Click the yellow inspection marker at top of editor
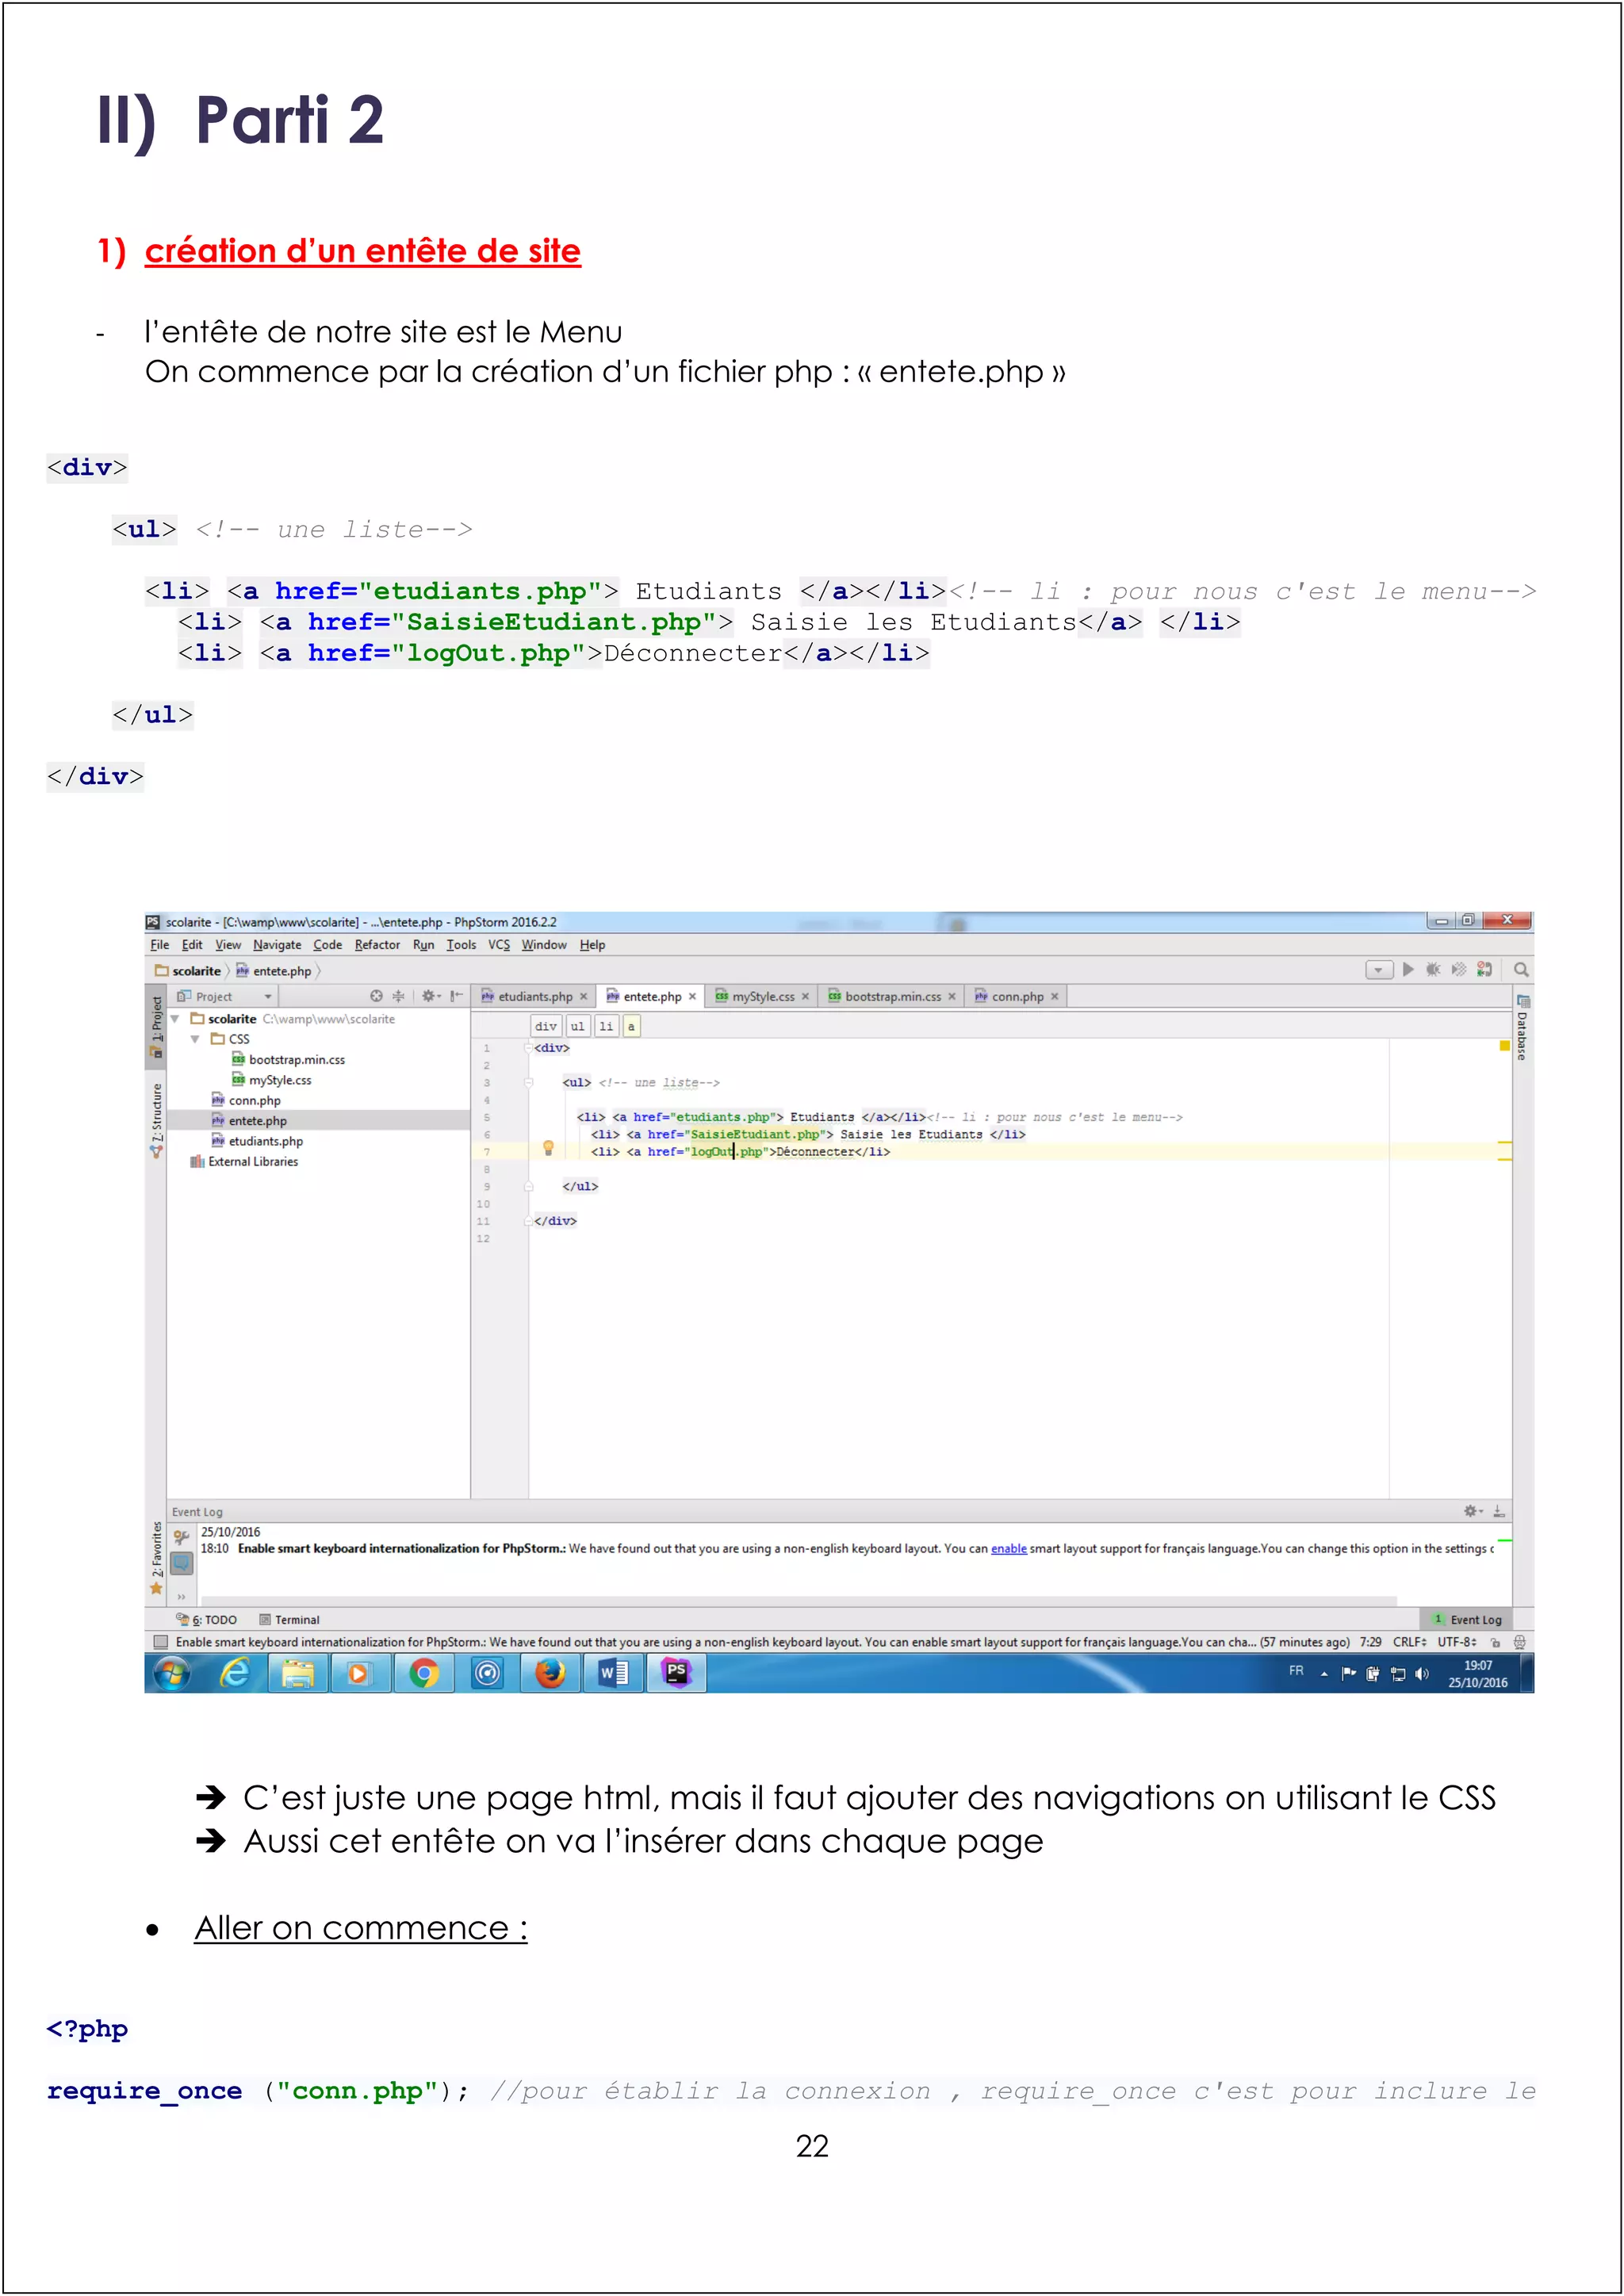This screenshot has height=2296, width=1624. [x=1504, y=1046]
